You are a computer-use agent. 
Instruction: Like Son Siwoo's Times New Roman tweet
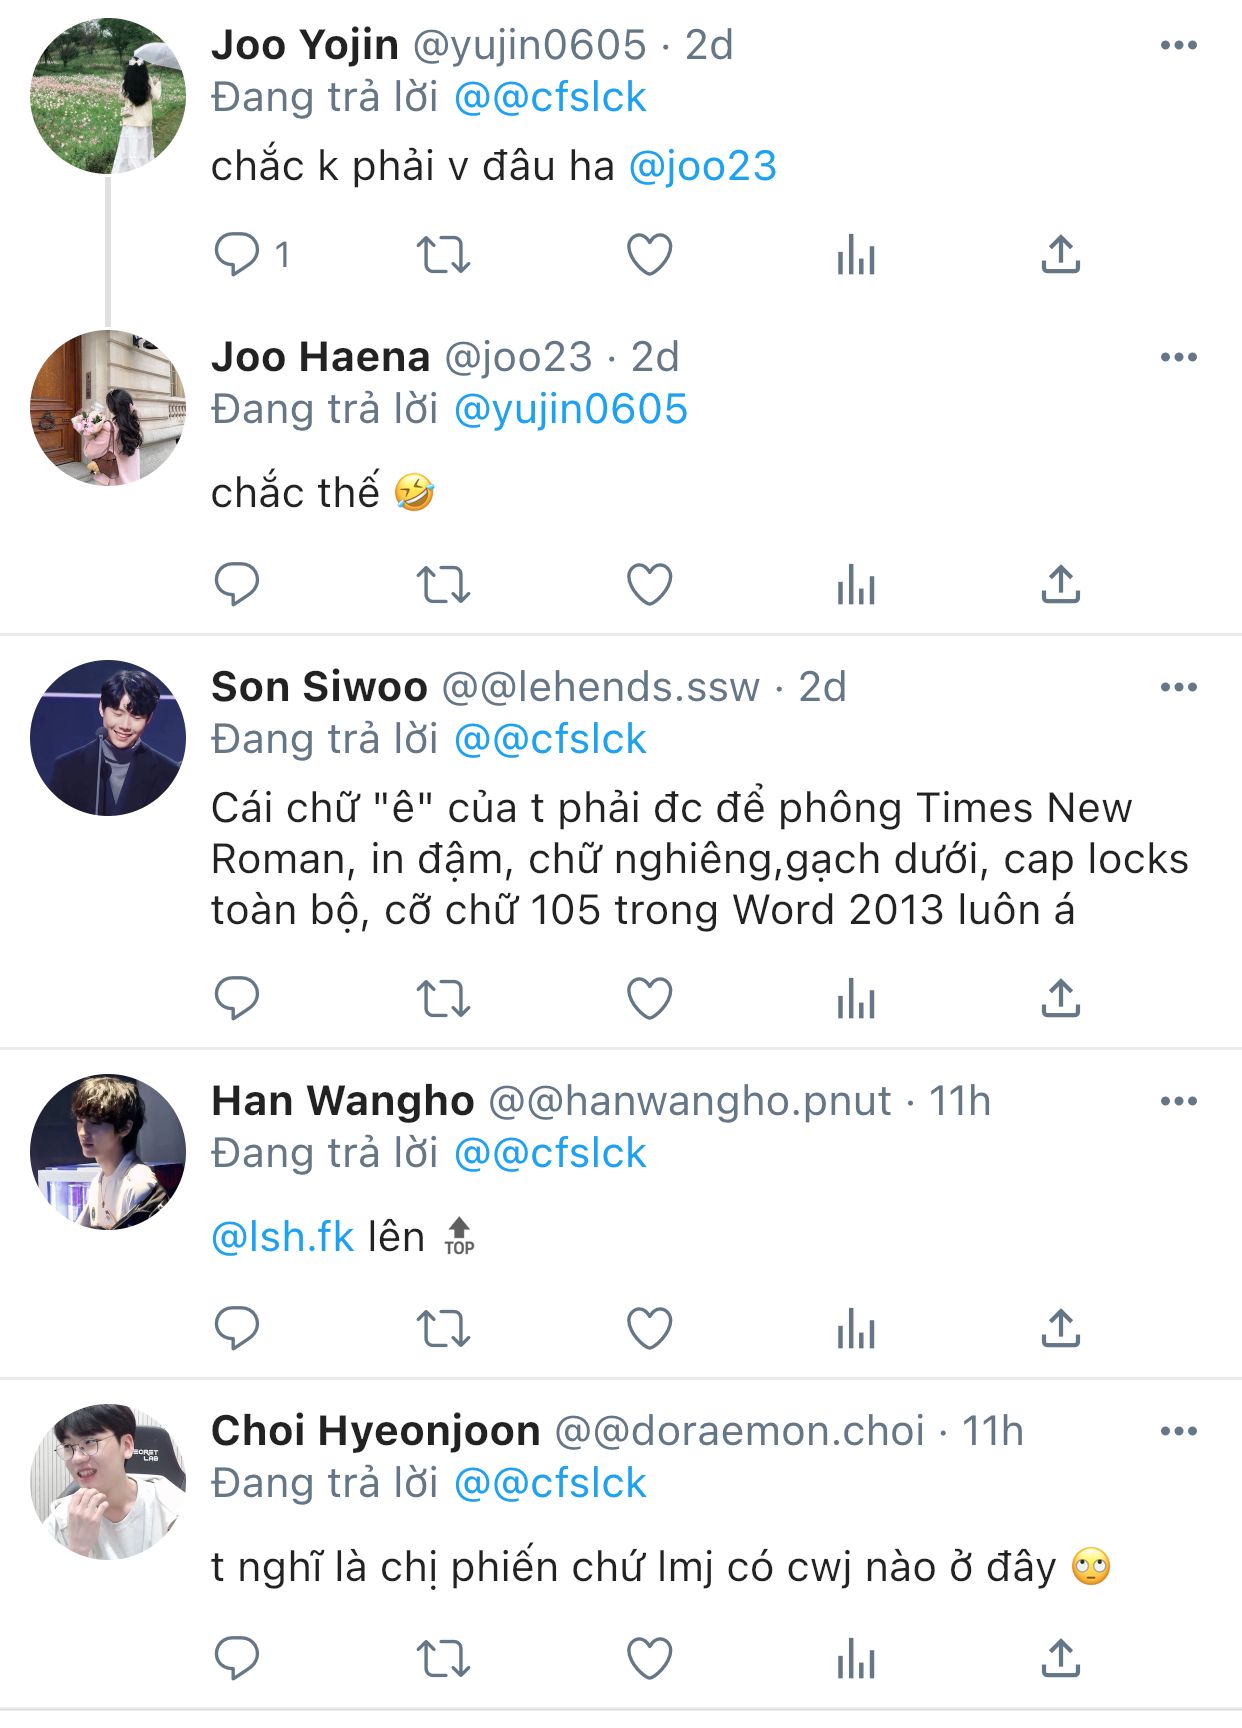click(649, 998)
